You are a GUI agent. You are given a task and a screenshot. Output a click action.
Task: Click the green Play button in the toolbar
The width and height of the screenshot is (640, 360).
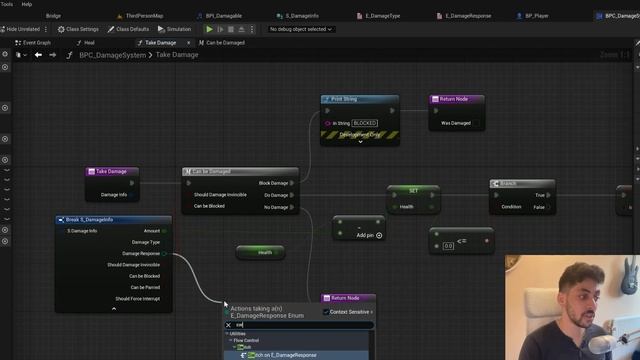pyautogui.click(x=209, y=29)
